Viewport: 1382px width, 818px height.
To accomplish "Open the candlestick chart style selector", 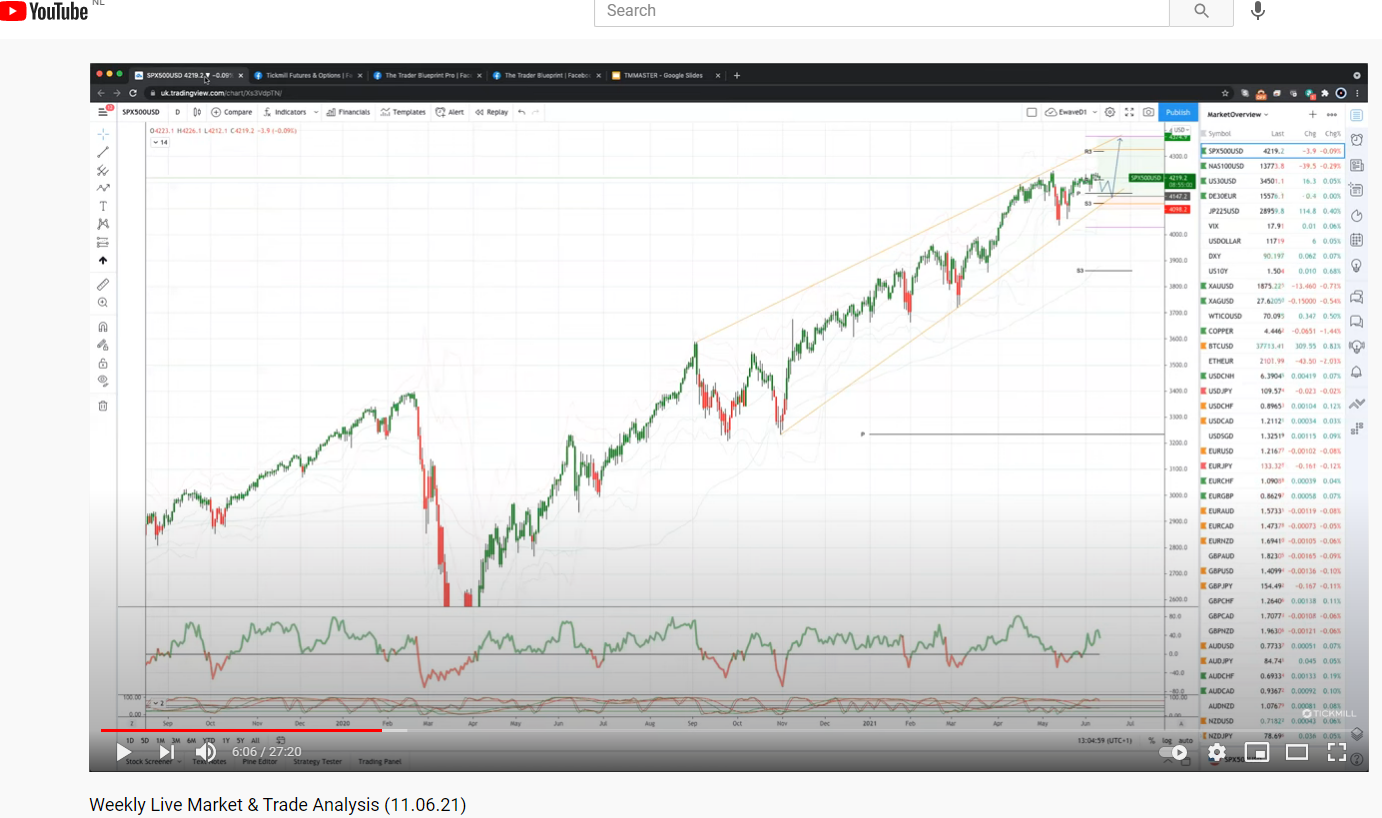I will 197,112.
